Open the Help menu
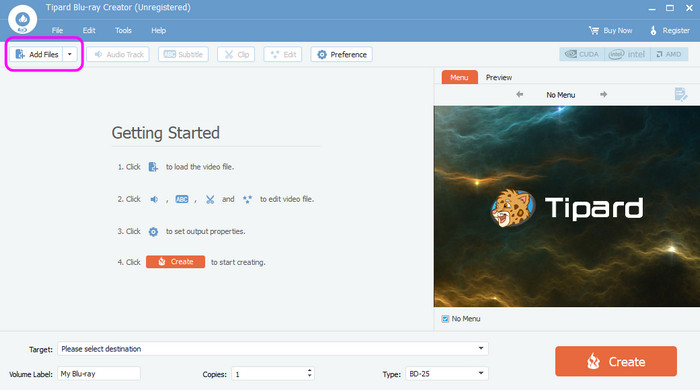Viewport: 700px width, 390px height. 158,30
